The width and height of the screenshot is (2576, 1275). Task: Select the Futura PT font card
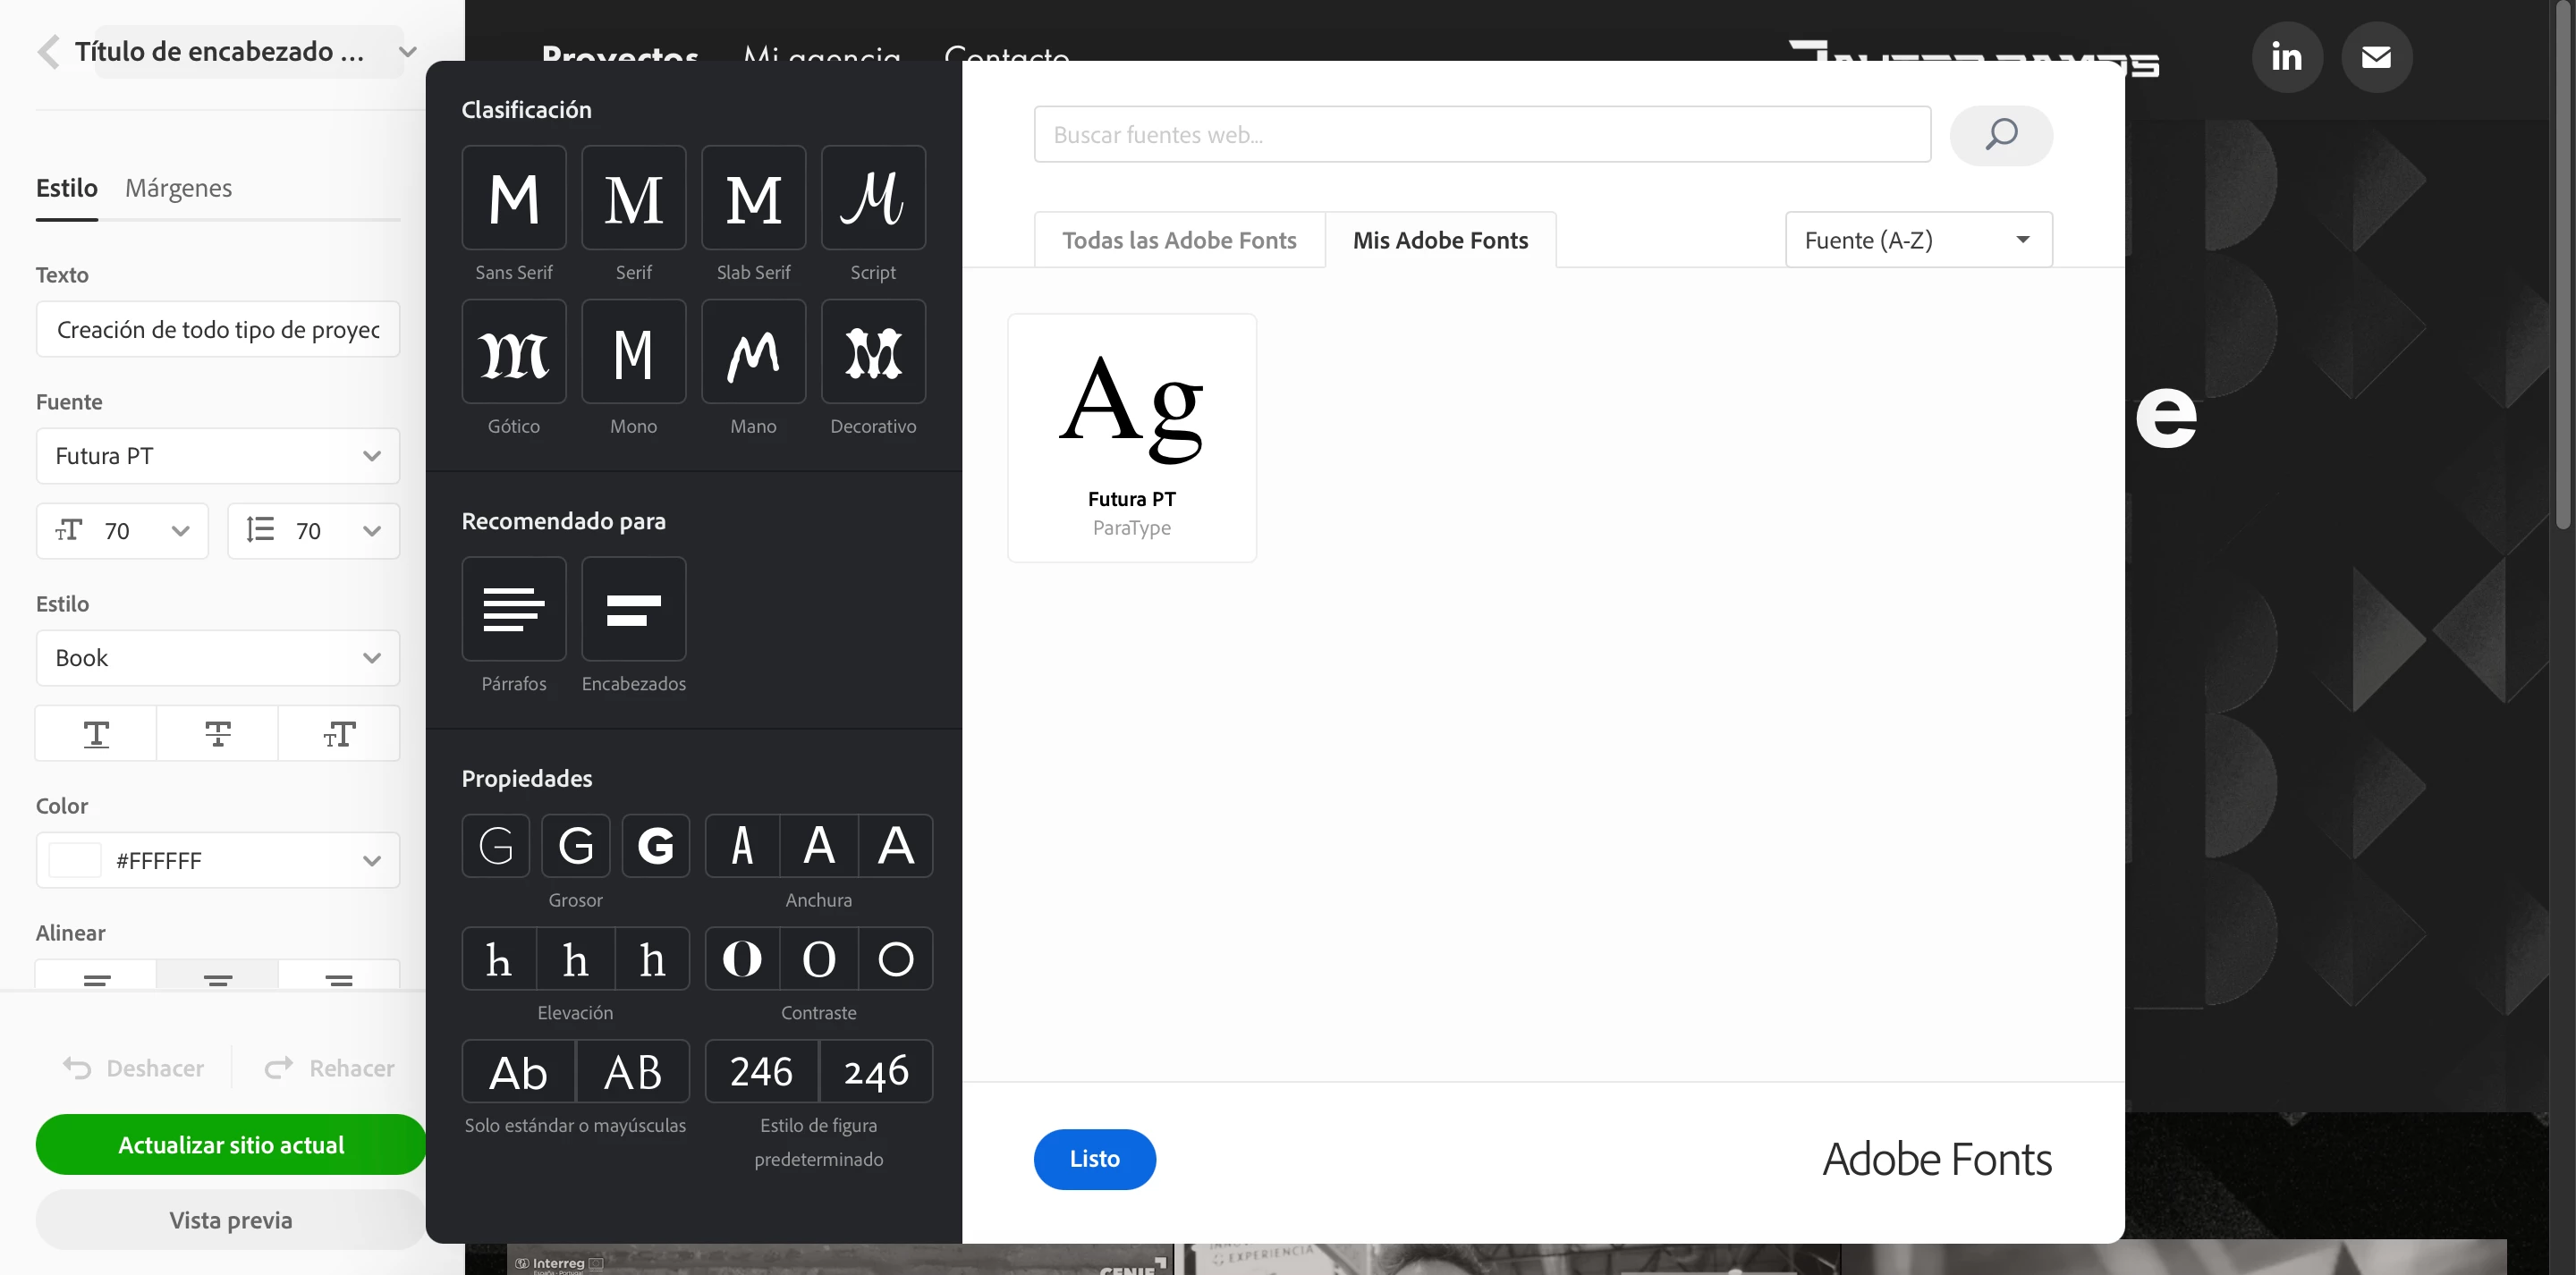point(1131,438)
